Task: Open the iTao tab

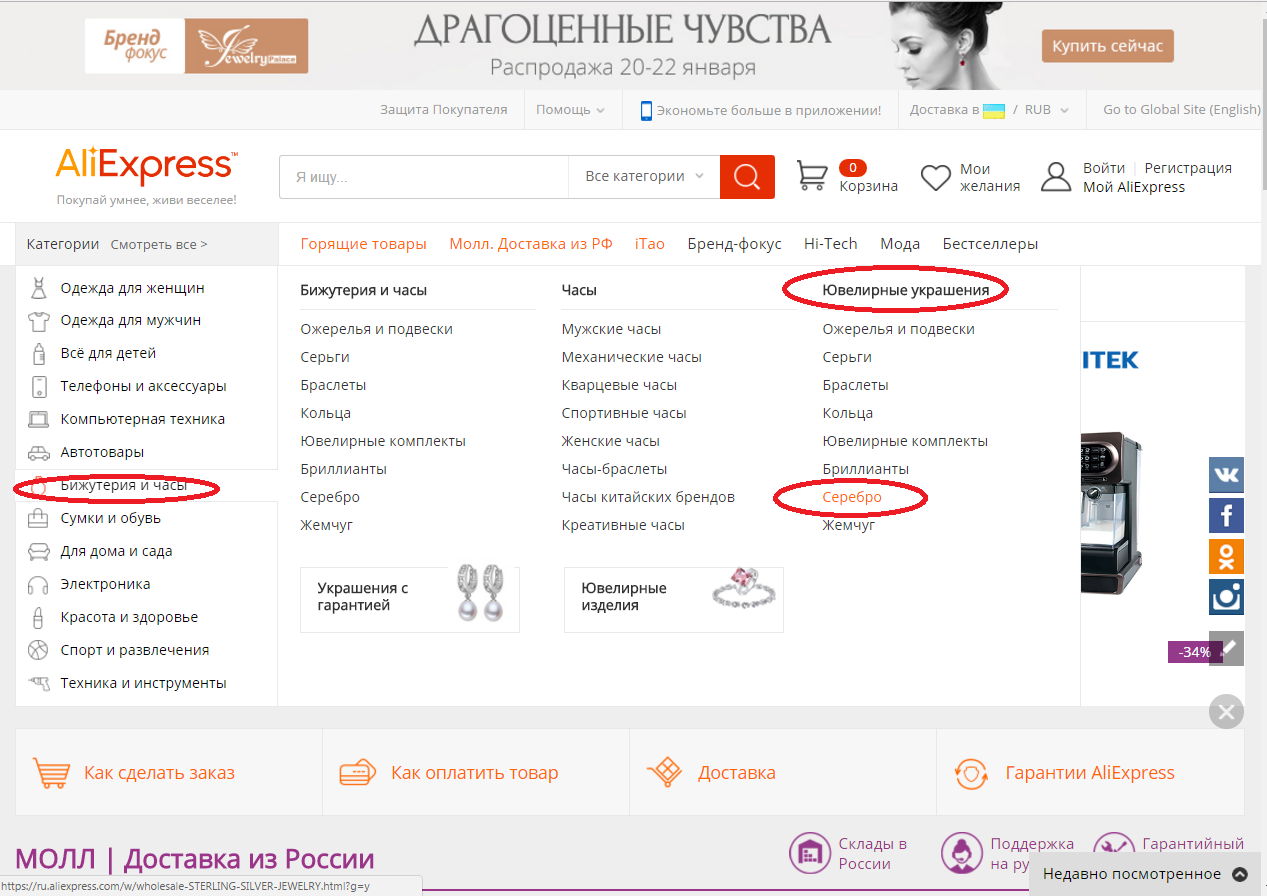Action: point(650,244)
